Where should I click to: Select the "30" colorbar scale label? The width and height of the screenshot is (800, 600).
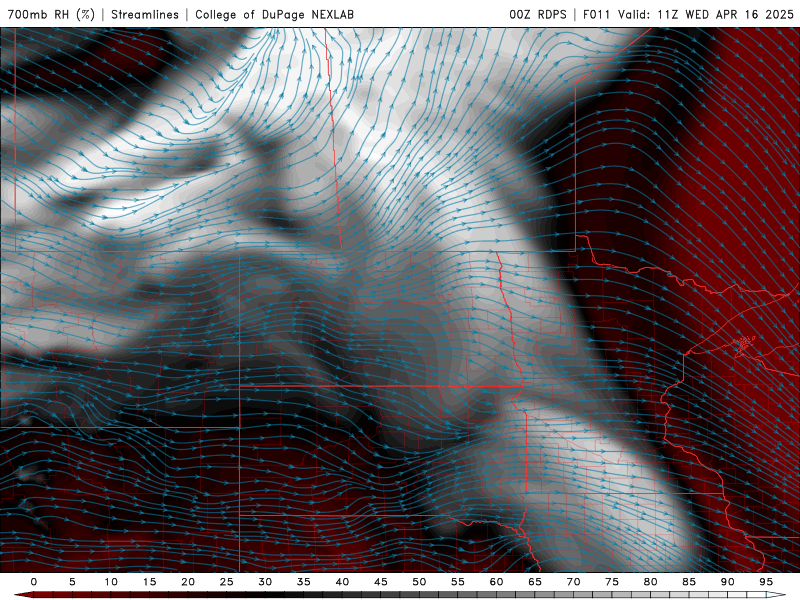coord(265,582)
